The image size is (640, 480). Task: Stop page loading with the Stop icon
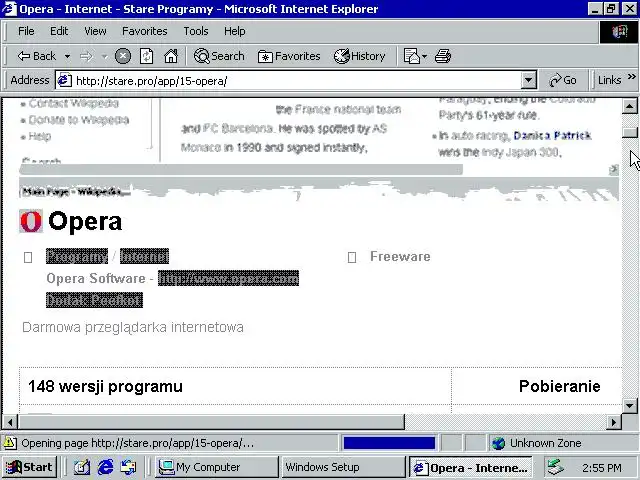point(122,56)
